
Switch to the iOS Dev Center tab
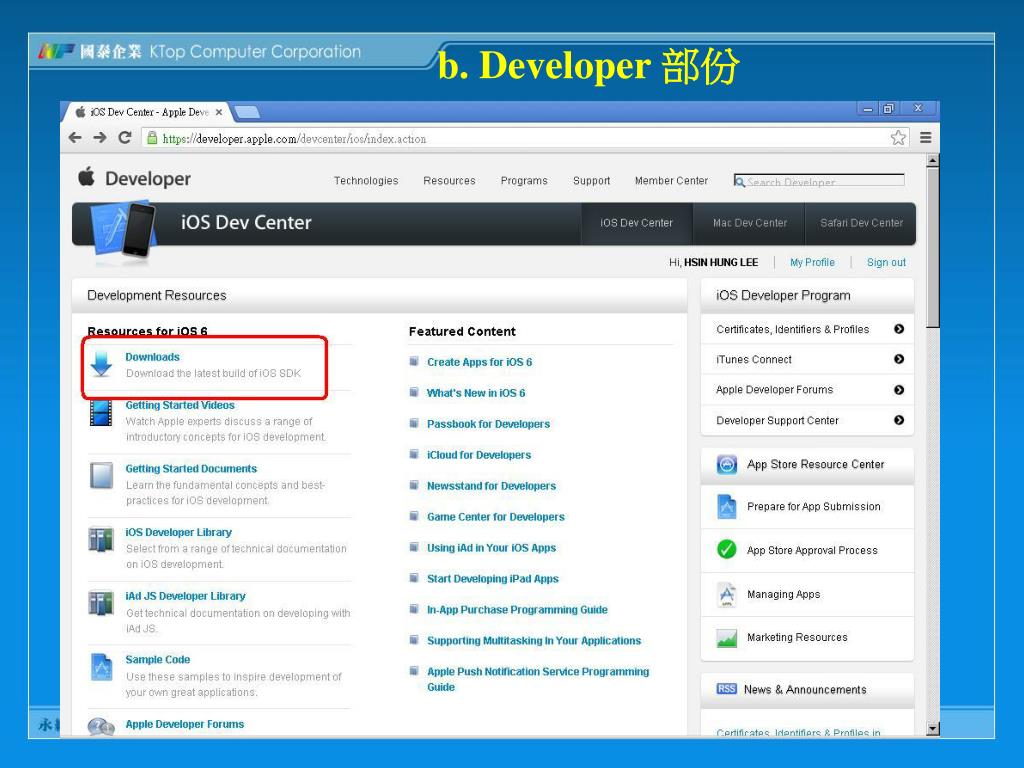point(637,223)
